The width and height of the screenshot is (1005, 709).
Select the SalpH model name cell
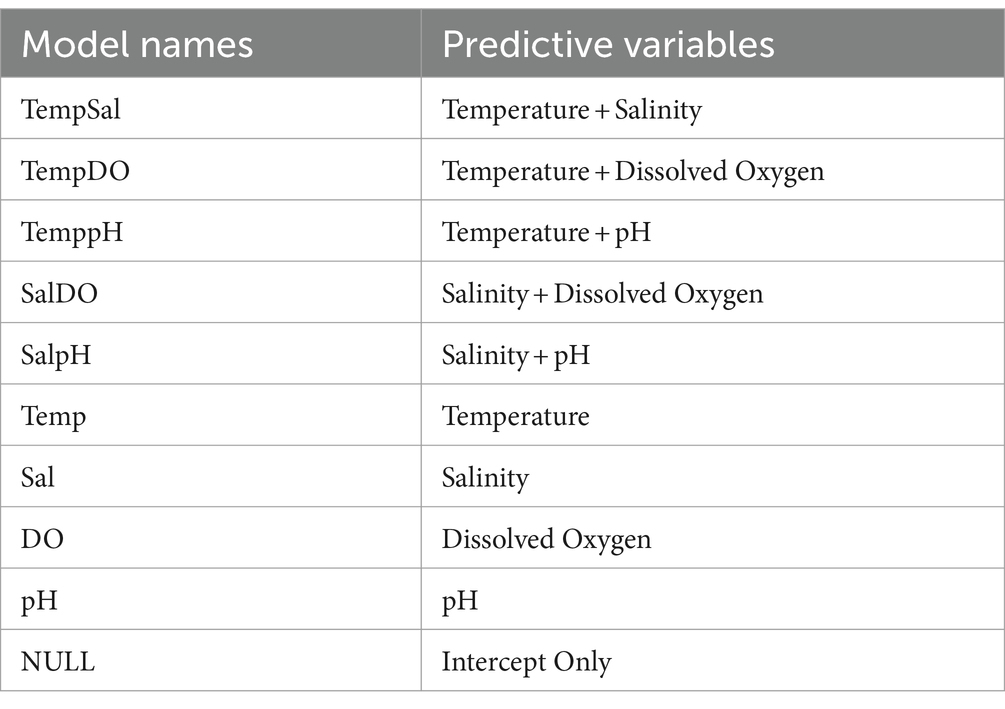pos(211,354)
